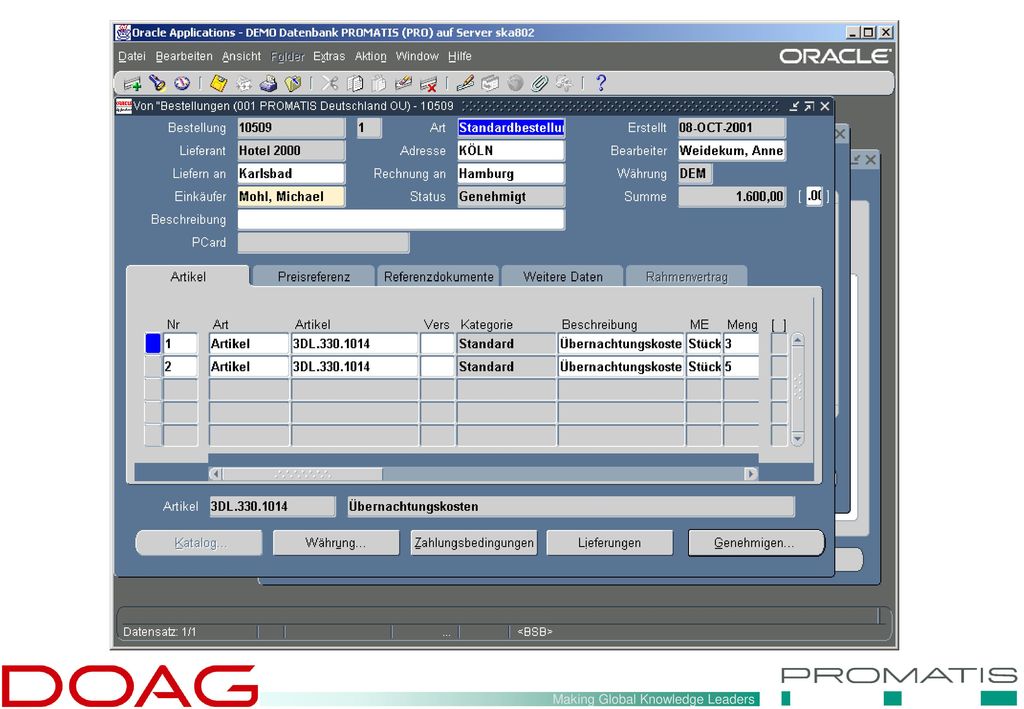Click the New Record toolbar icon
1024x709 pixels.
click(133, 84)
